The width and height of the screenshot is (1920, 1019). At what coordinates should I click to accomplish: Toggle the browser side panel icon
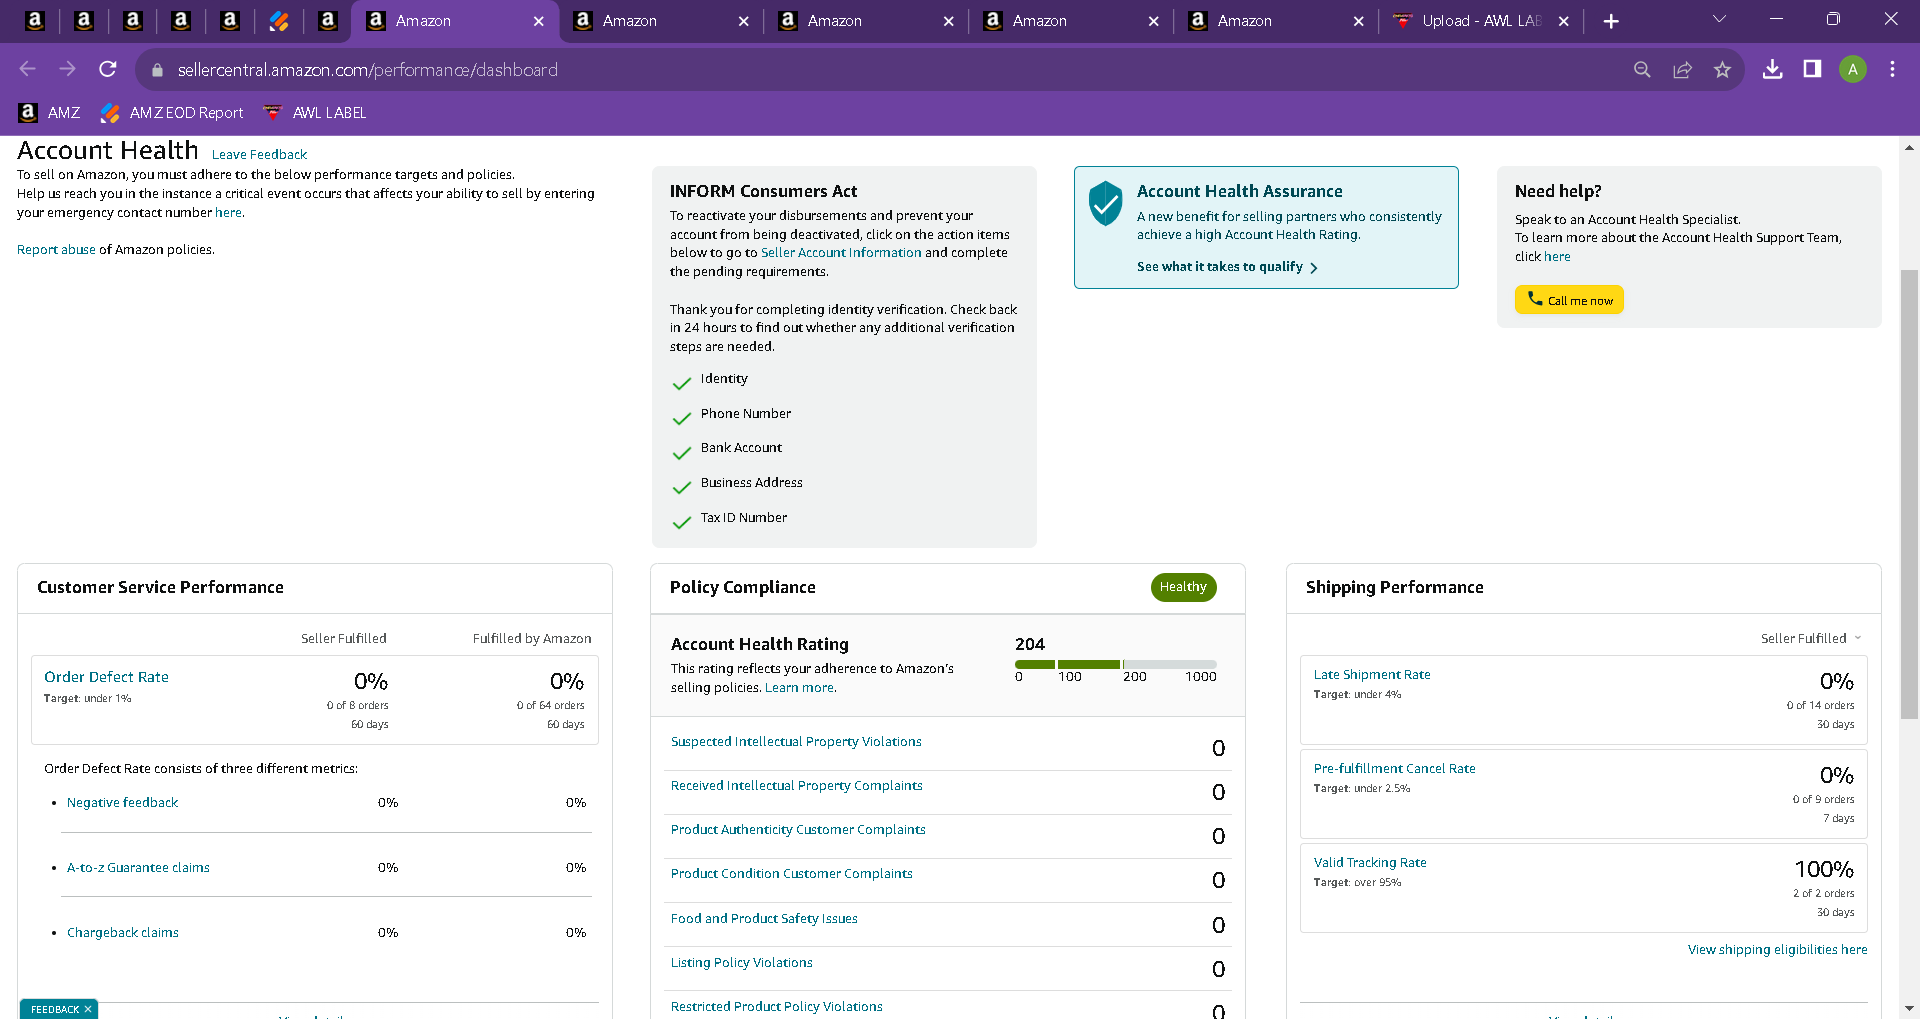point(1812,69)
